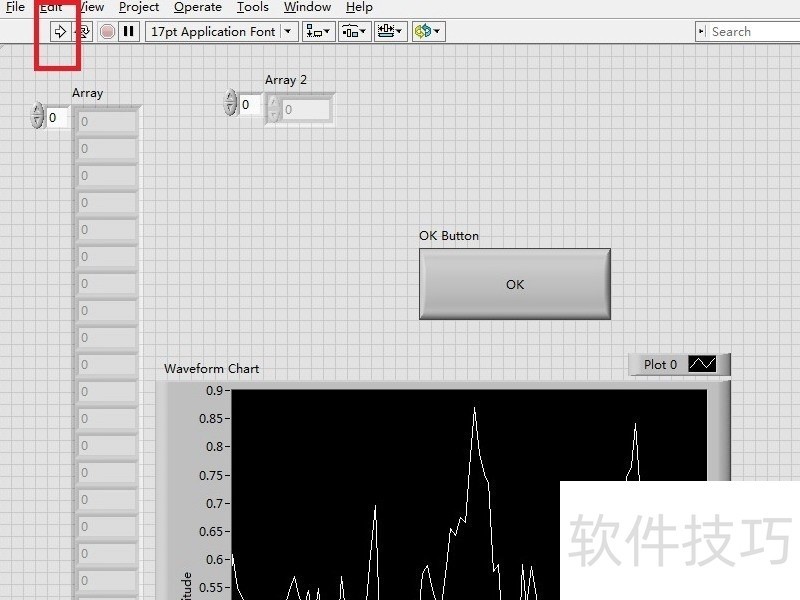Pause VI execution with the Pause icon
This screenshot has width=800, height=600.
tap(127, 31)
